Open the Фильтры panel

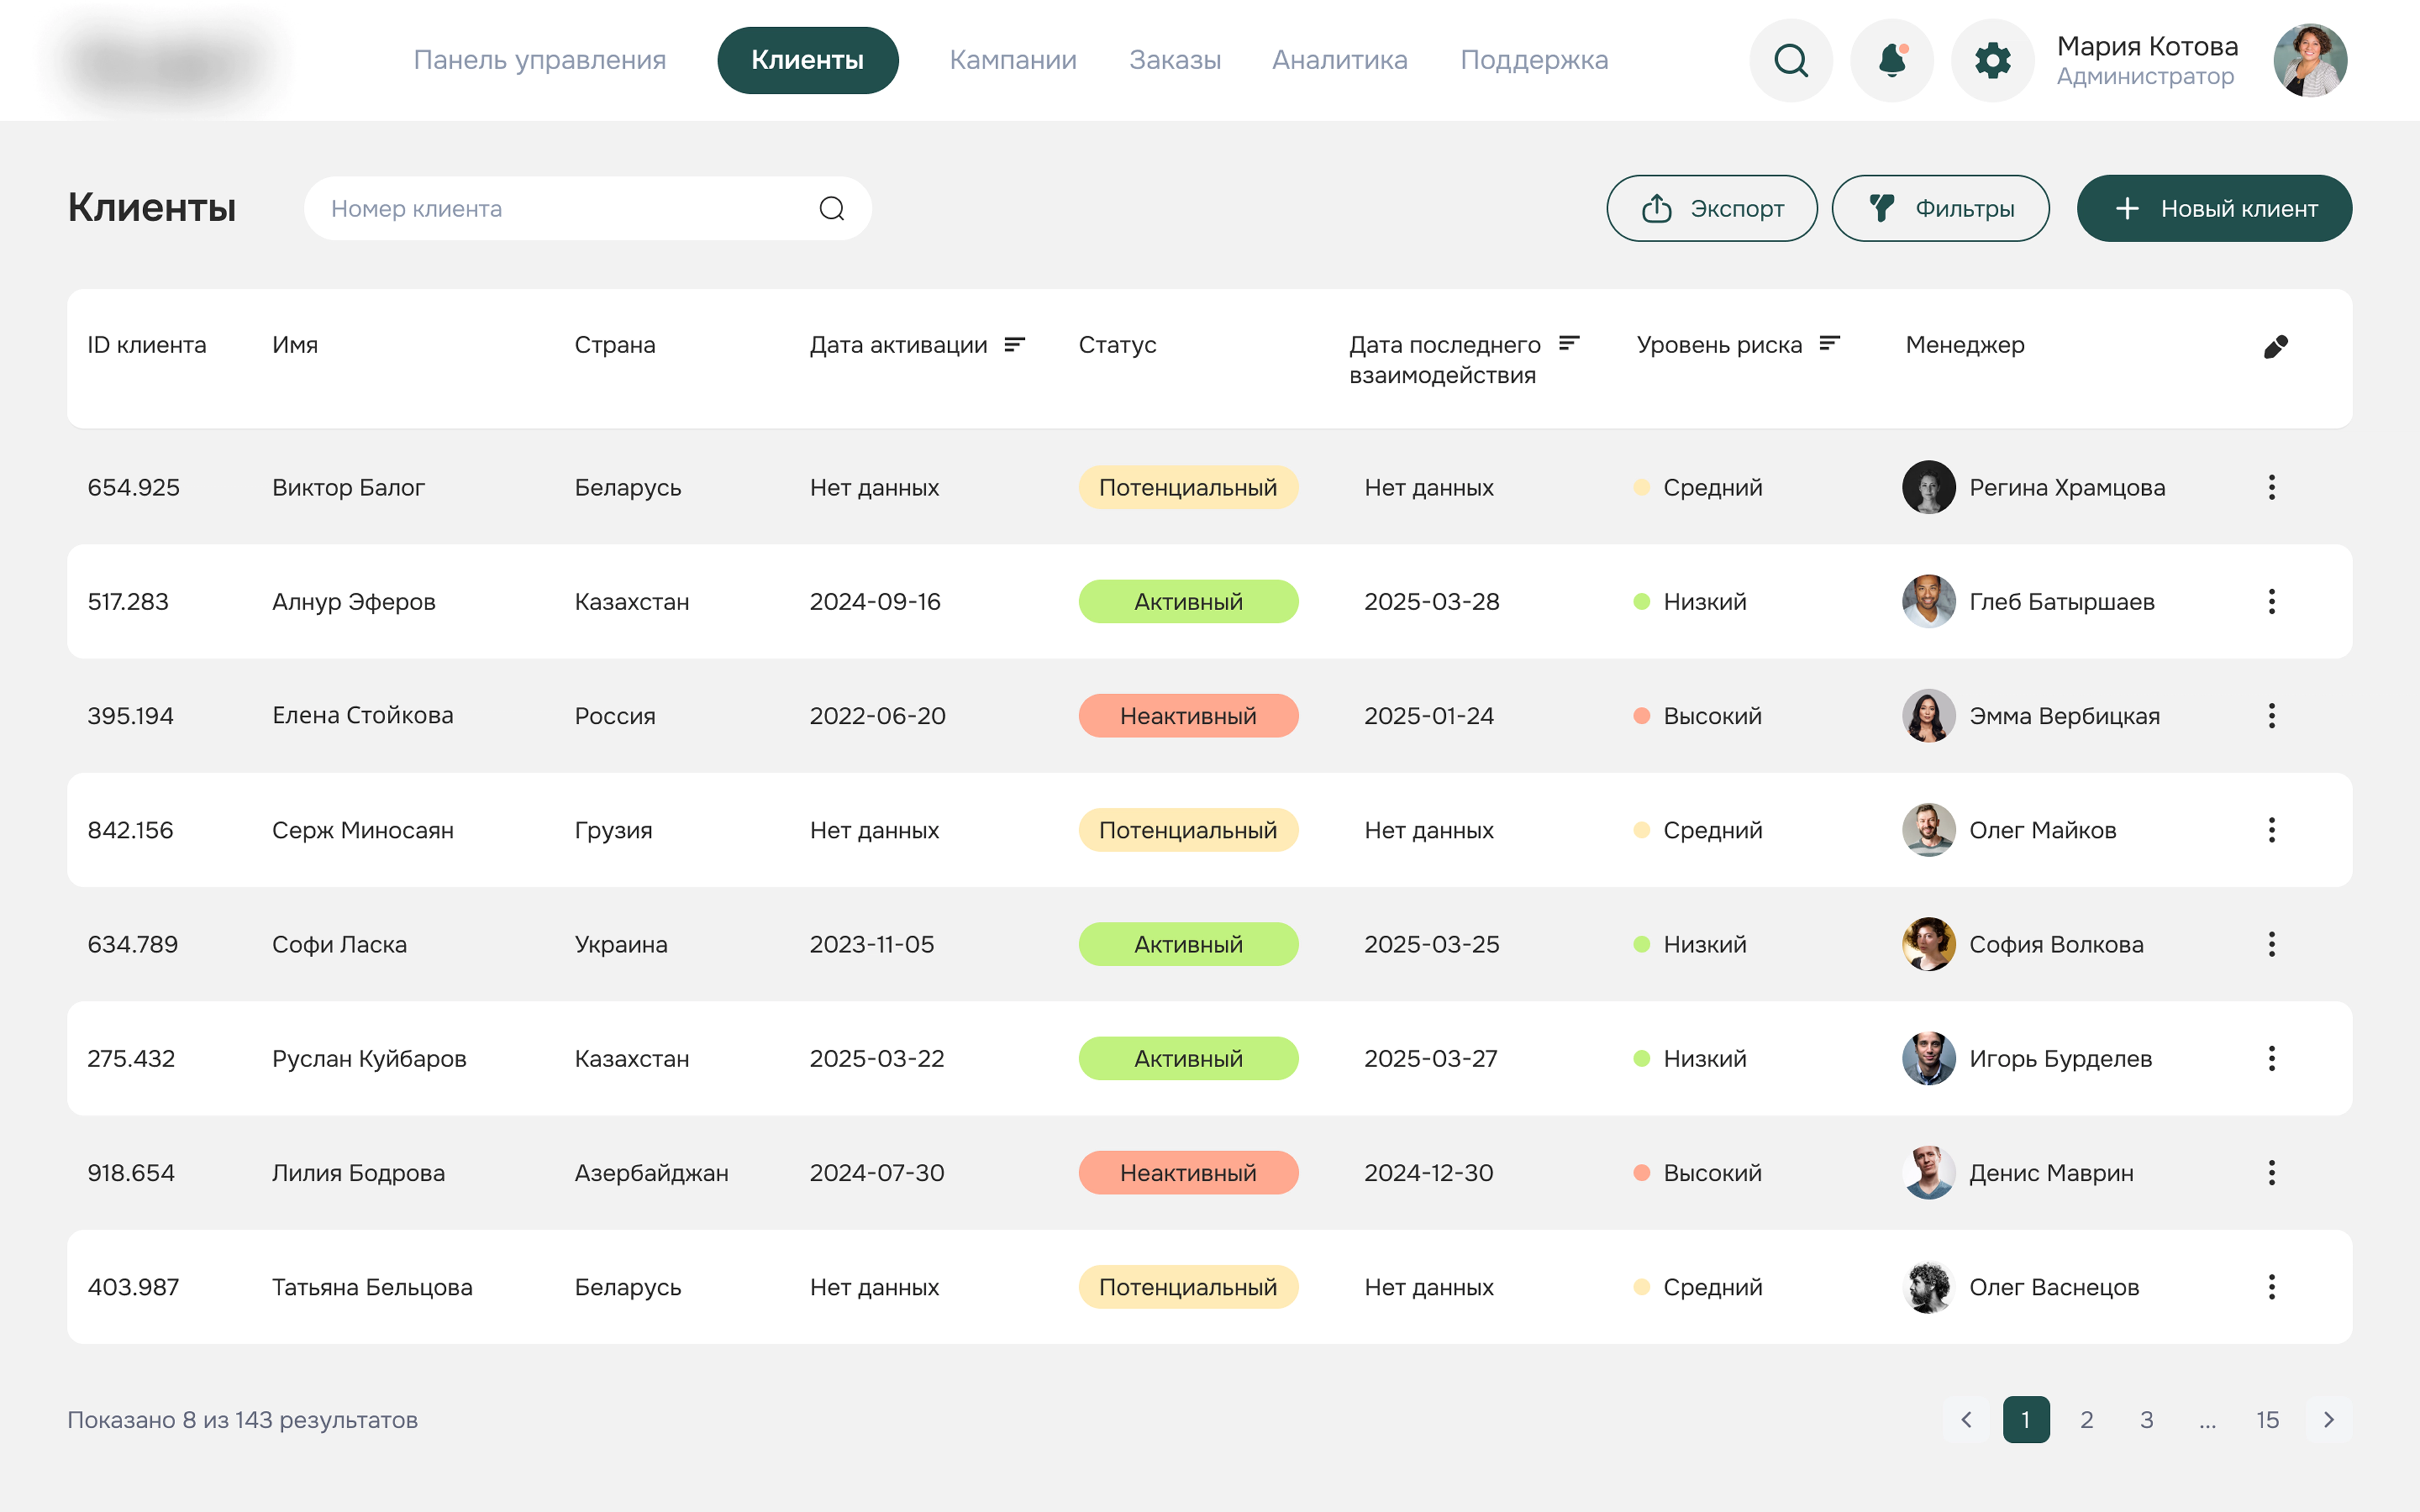click(1940, 208)
